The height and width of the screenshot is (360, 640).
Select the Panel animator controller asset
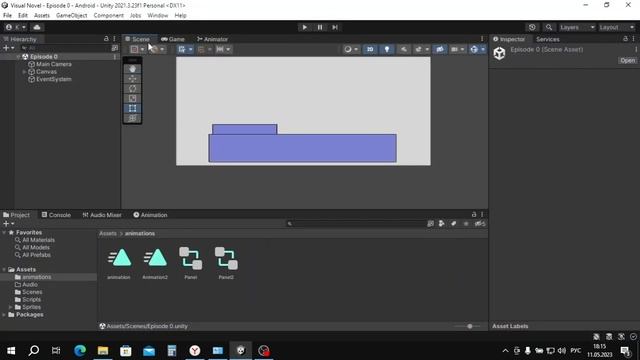(191, 263)
